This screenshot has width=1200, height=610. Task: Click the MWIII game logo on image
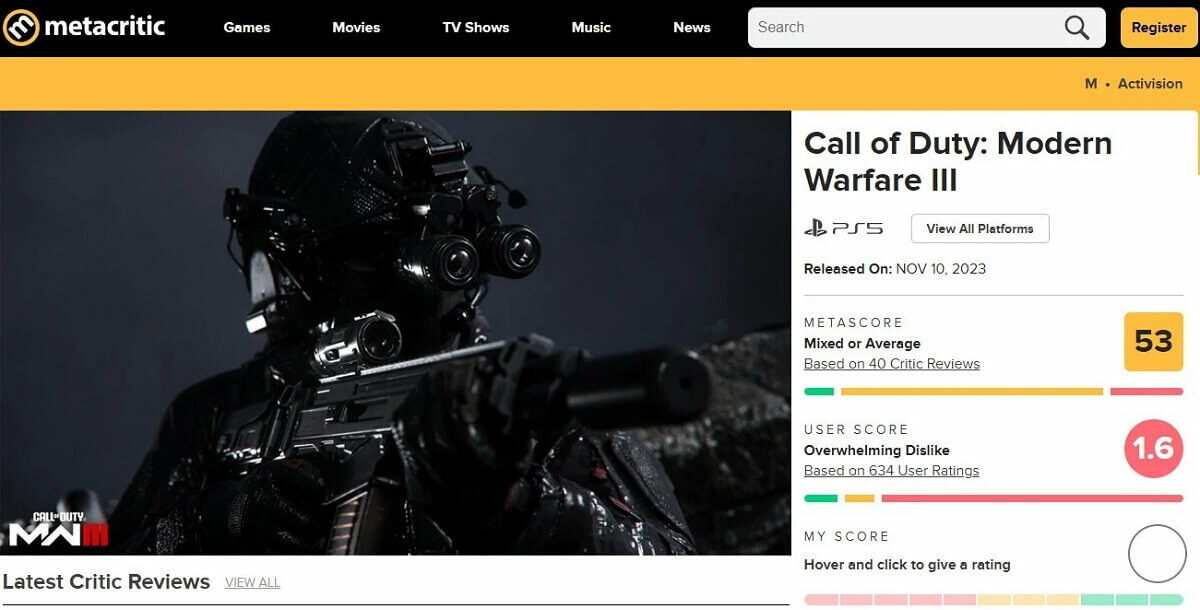click(x=58, y=530)
